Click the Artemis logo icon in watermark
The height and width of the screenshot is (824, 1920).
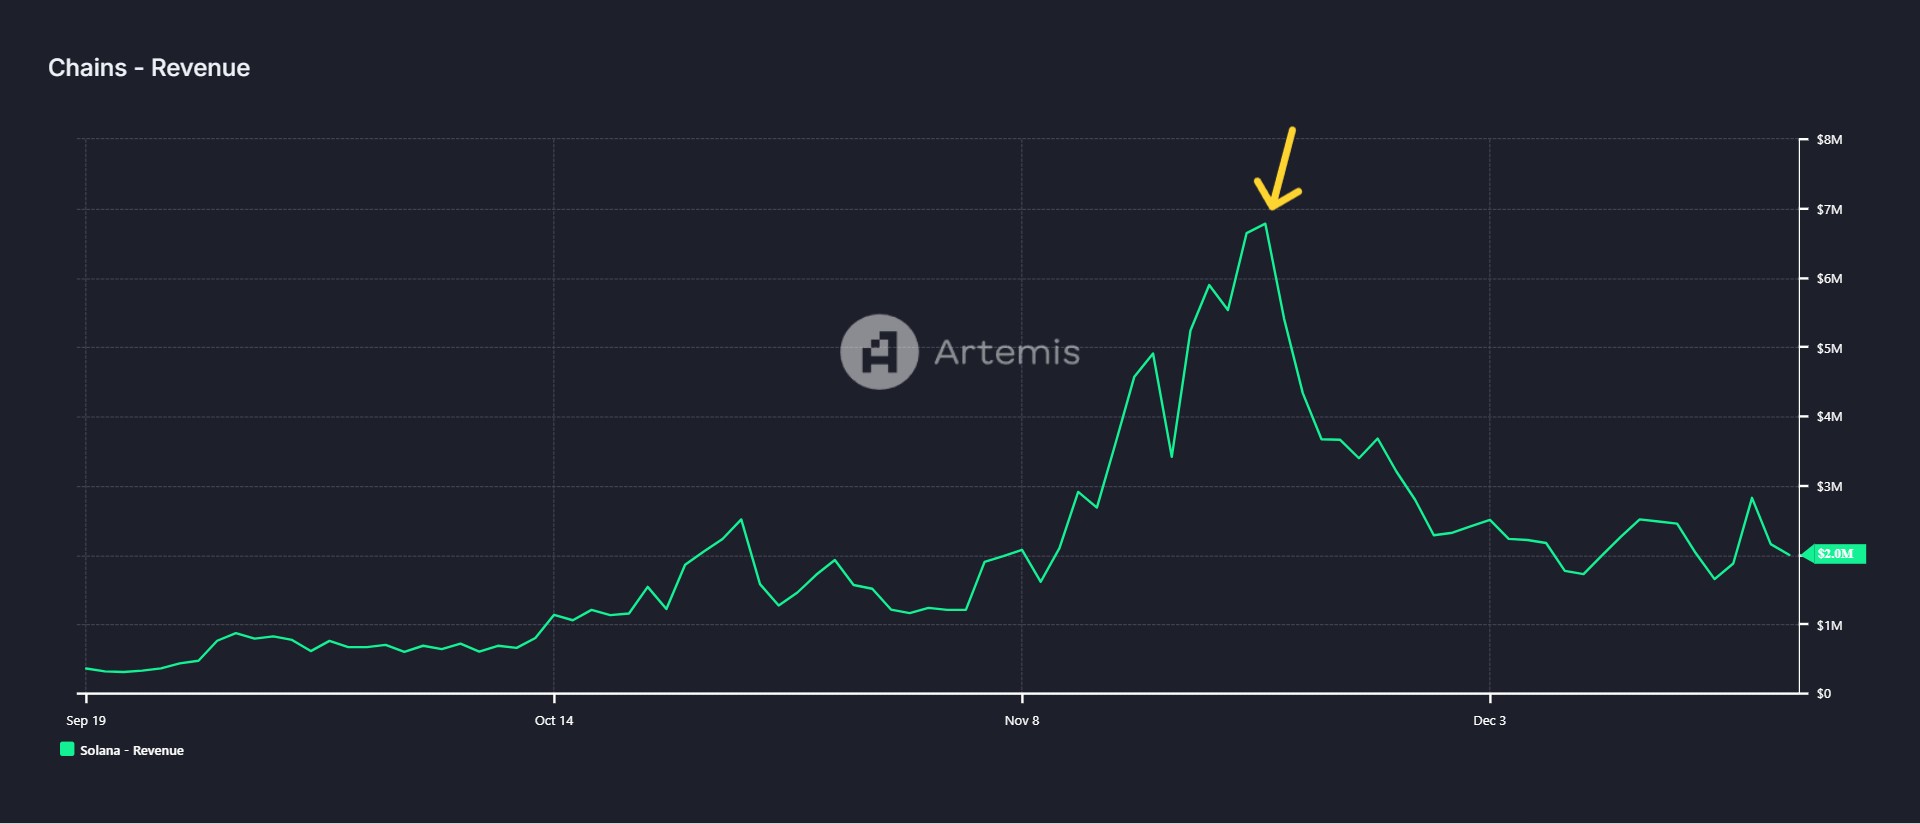click(x=879, y=352)
